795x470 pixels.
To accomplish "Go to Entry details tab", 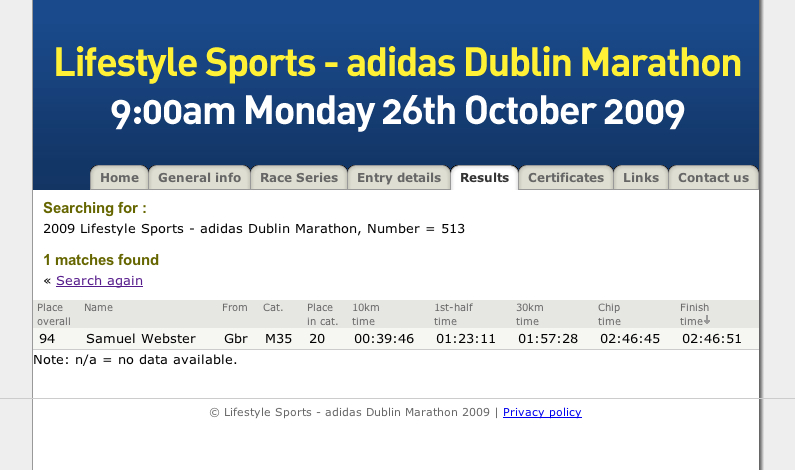I will point(399,177).
